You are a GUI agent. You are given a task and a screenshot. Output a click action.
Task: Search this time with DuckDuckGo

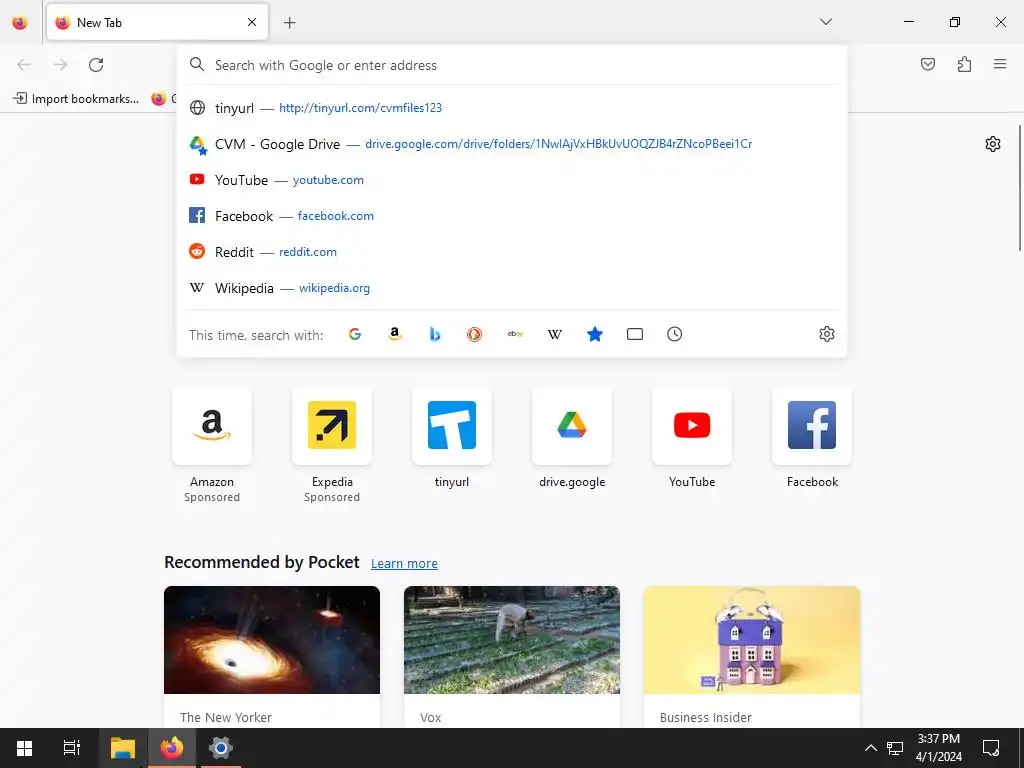pos(475,334)
